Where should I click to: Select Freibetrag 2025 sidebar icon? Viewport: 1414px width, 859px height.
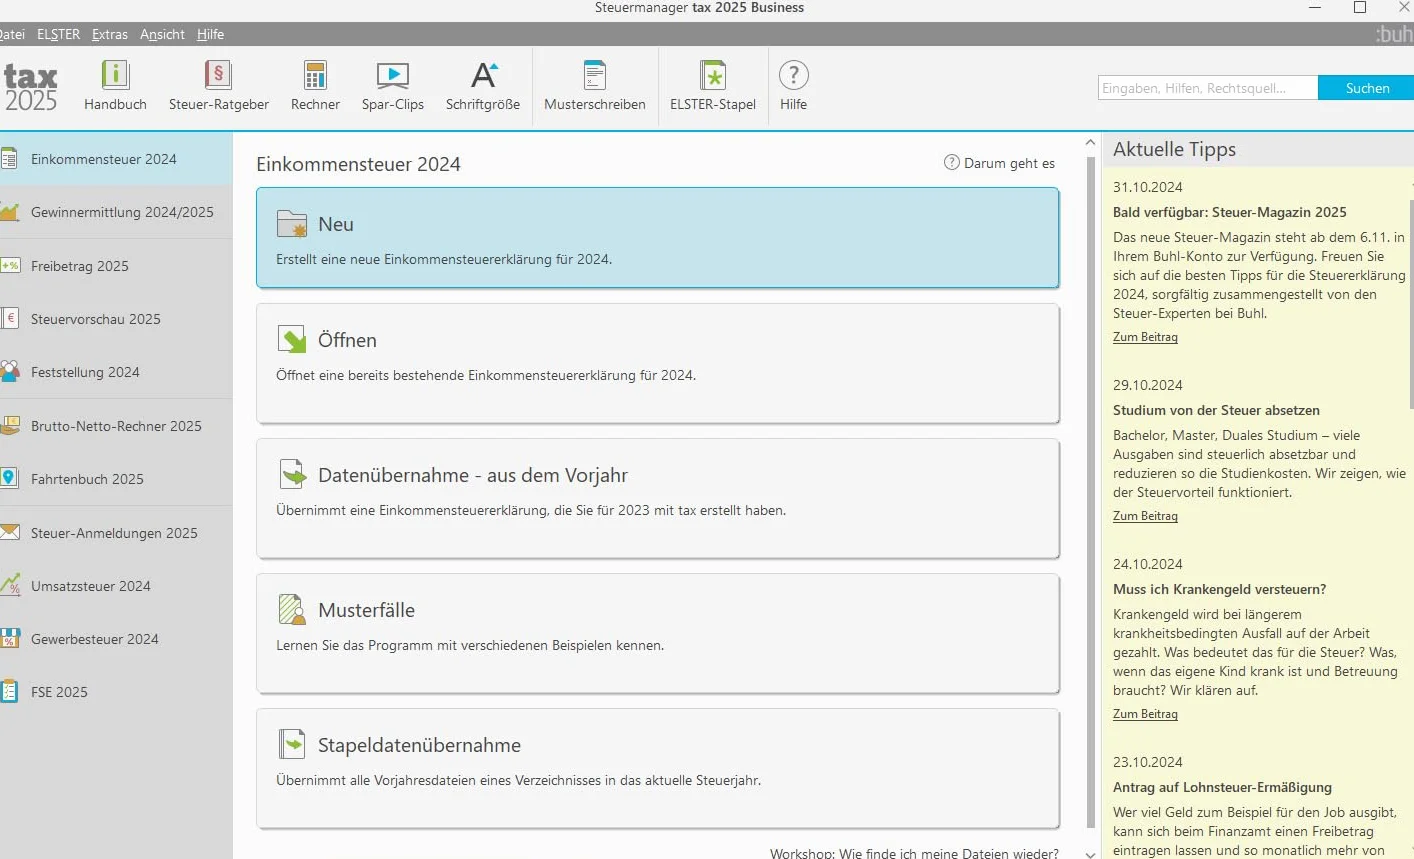pos(9,265)
